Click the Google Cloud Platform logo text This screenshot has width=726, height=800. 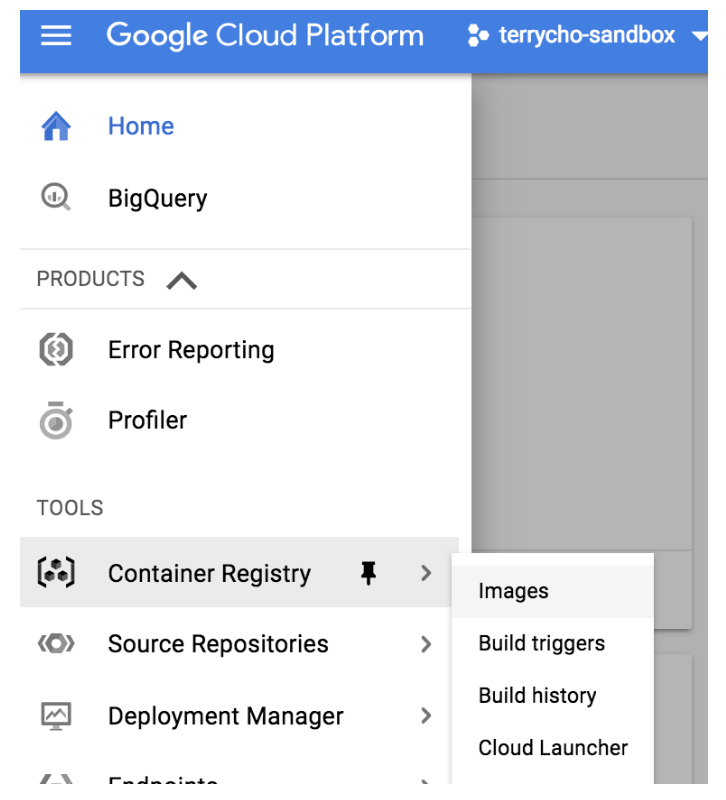(265, 36)
